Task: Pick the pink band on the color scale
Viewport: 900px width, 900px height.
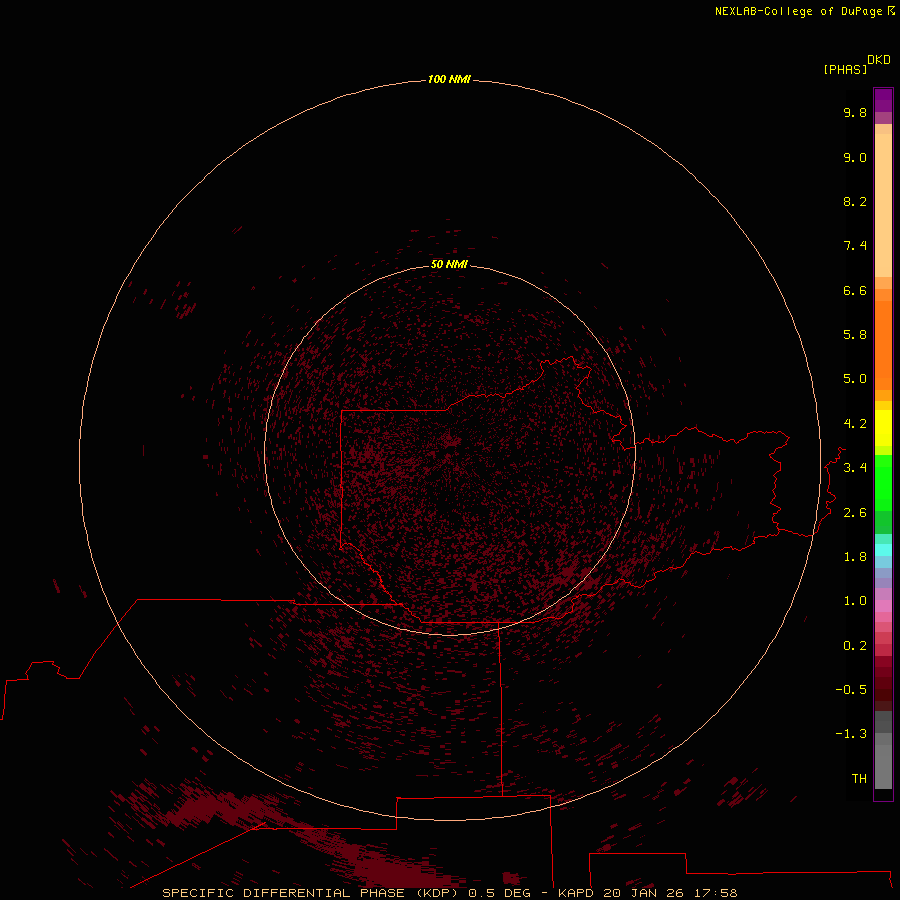Action: click(x=883, y=606)
